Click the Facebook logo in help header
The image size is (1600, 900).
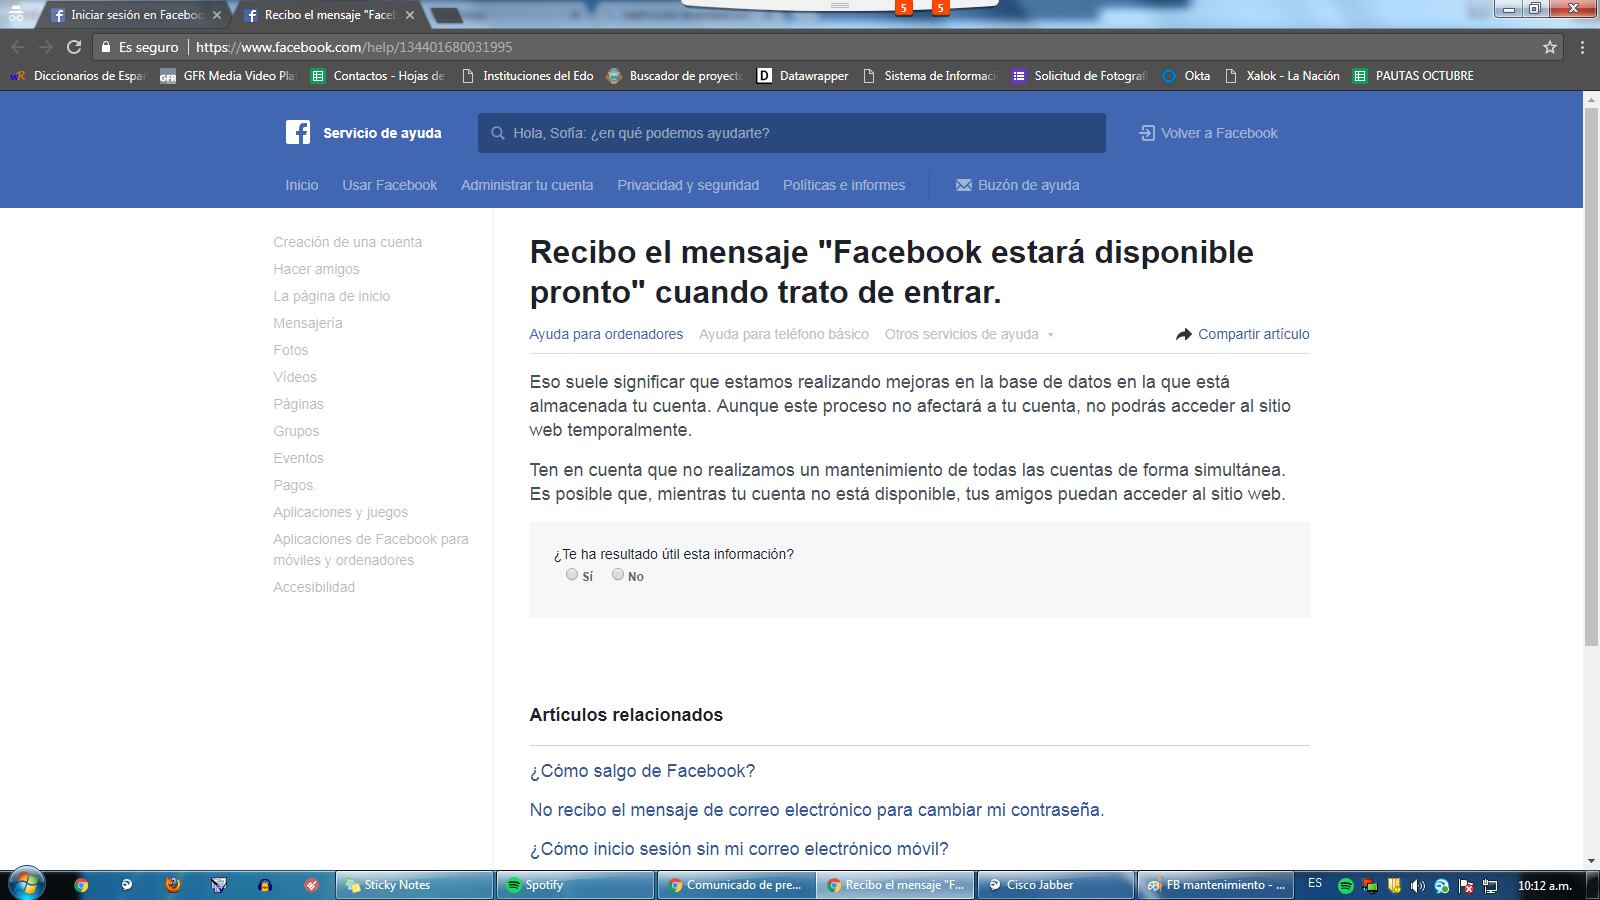[x=298, y=133]
